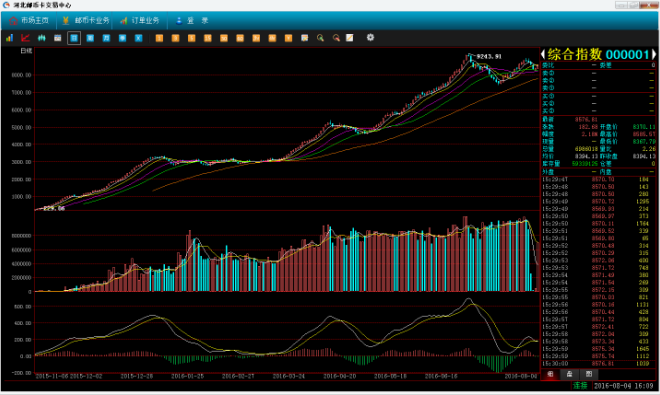Screen dimensions: 660x395
Task: Click the 30-minute orange period button
Action: click(224, 38)
